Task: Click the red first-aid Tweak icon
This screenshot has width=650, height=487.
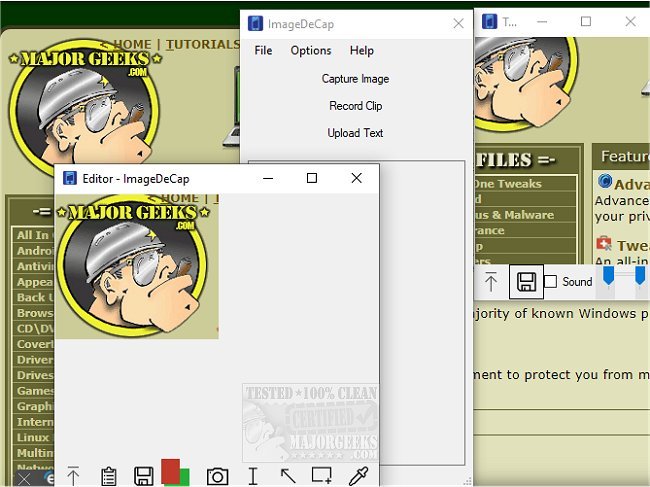Action: tap(604, 244)
